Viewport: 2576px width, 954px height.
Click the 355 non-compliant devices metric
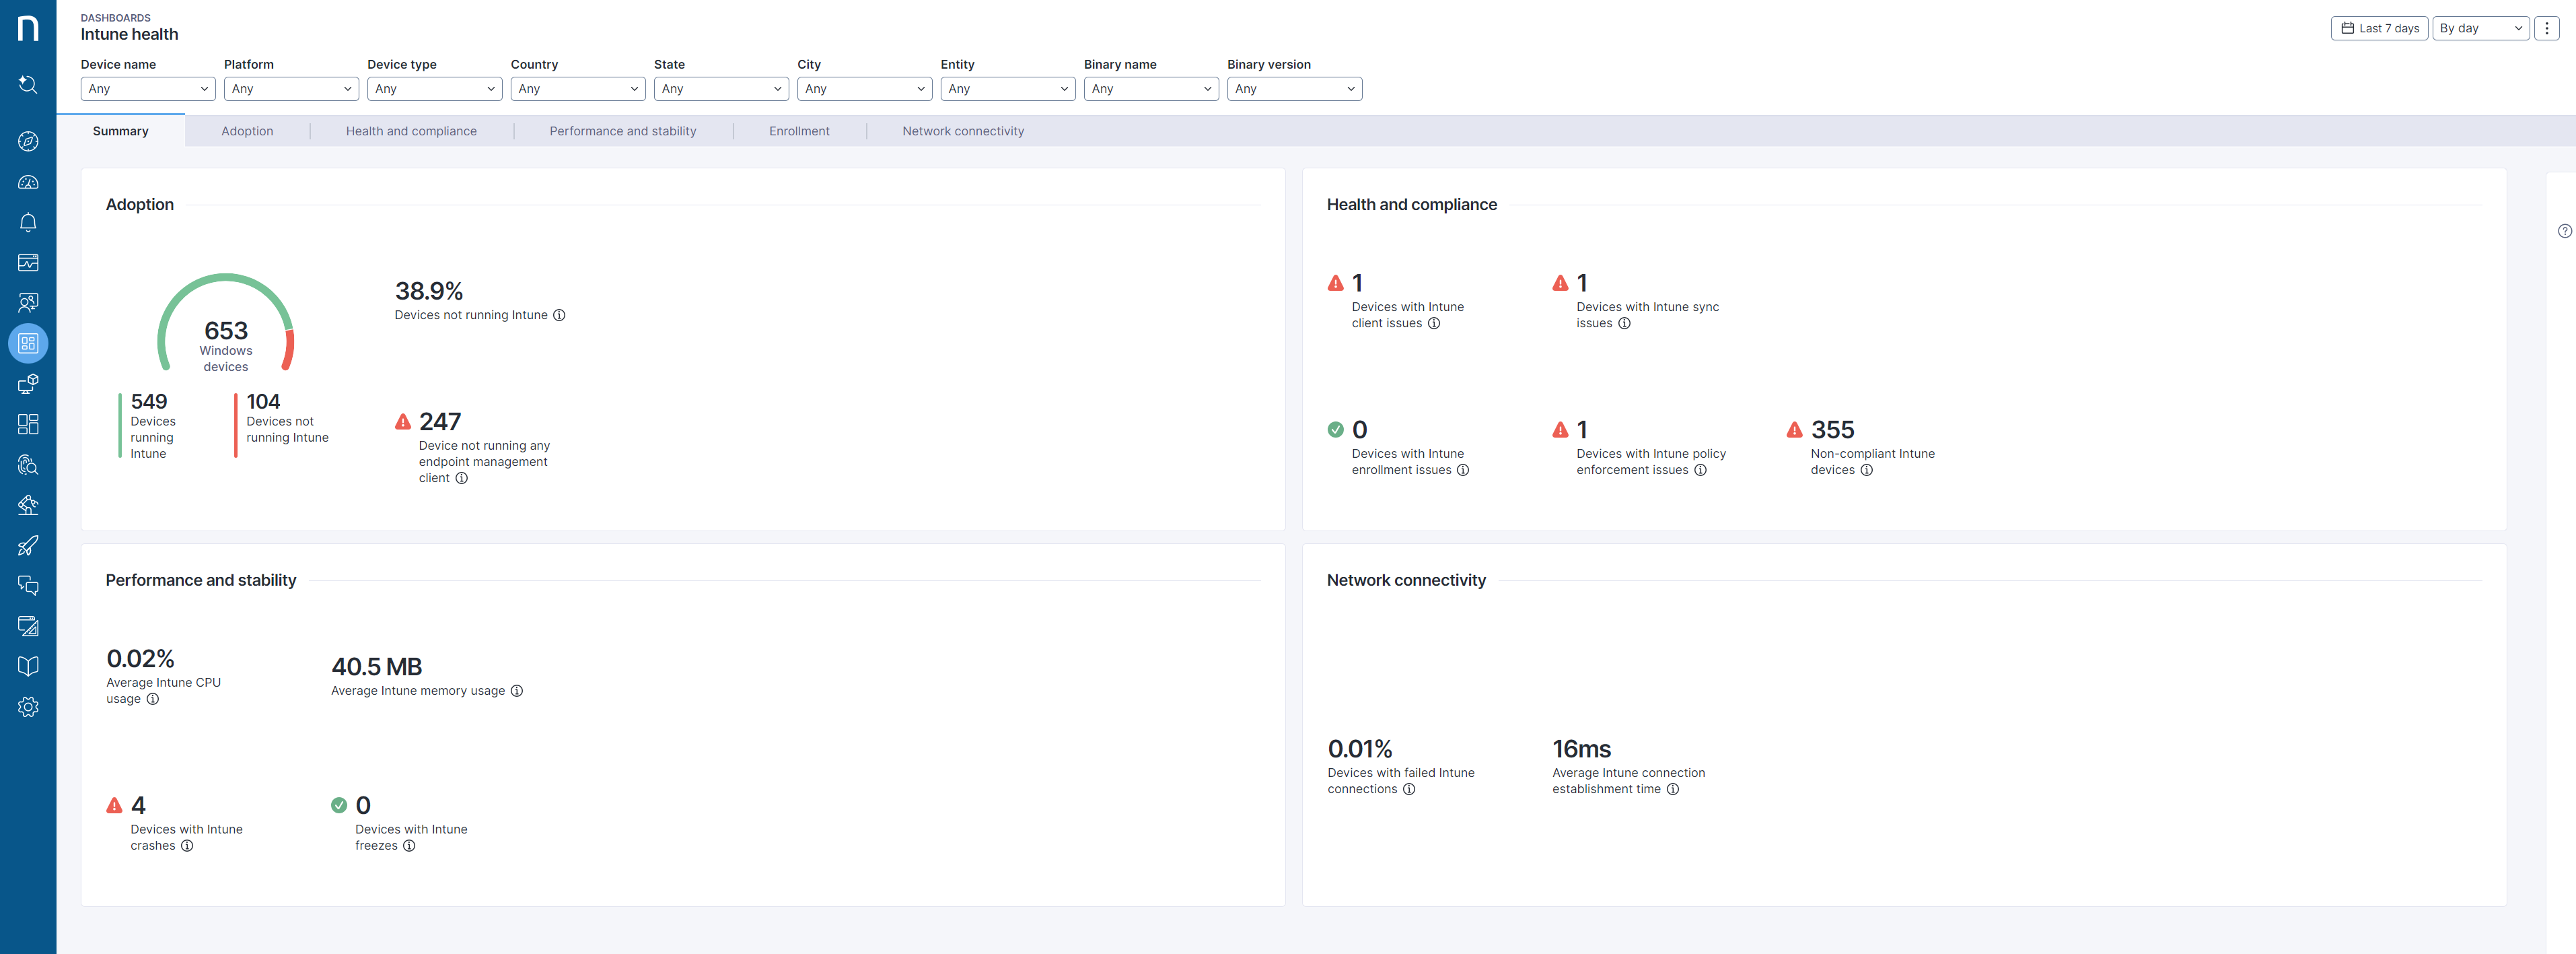1832,430
